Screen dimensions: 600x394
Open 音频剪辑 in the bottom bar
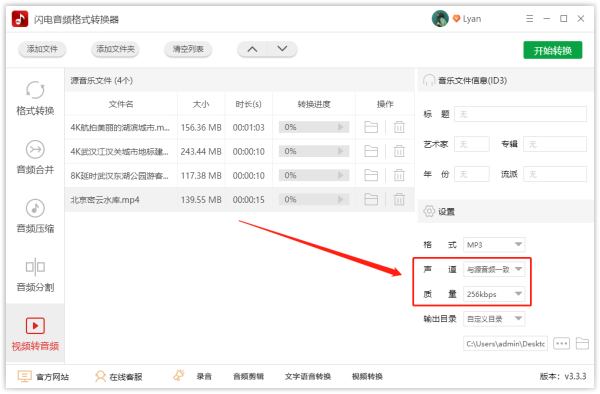point(248,377)
